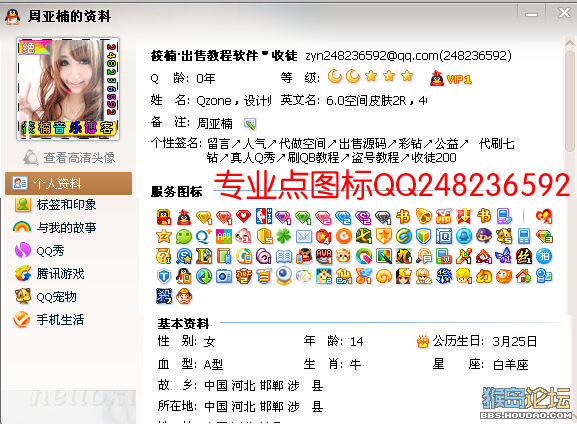Viewport: 577px width, 424px height.
Task: Click the 白羊座 constellation value
Action: [x=511, y=365]
